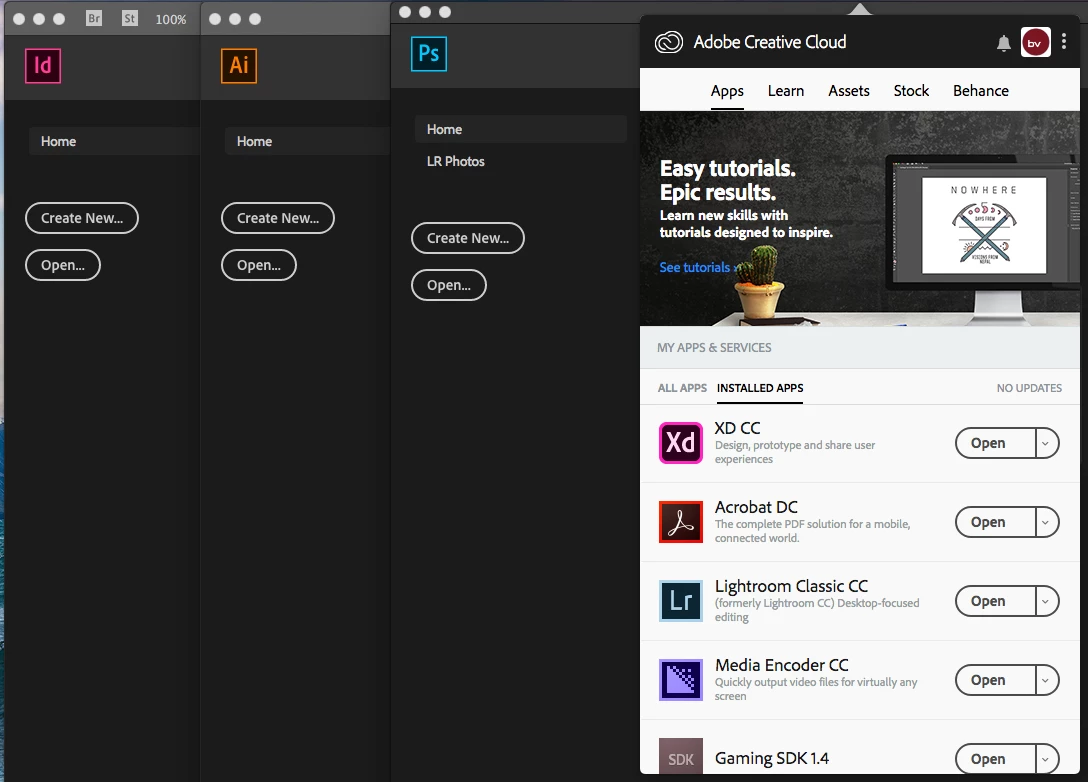The image size is (1088, 782).
Task: Expand the XD CC Open options arrow
Action: [1046, 443]
